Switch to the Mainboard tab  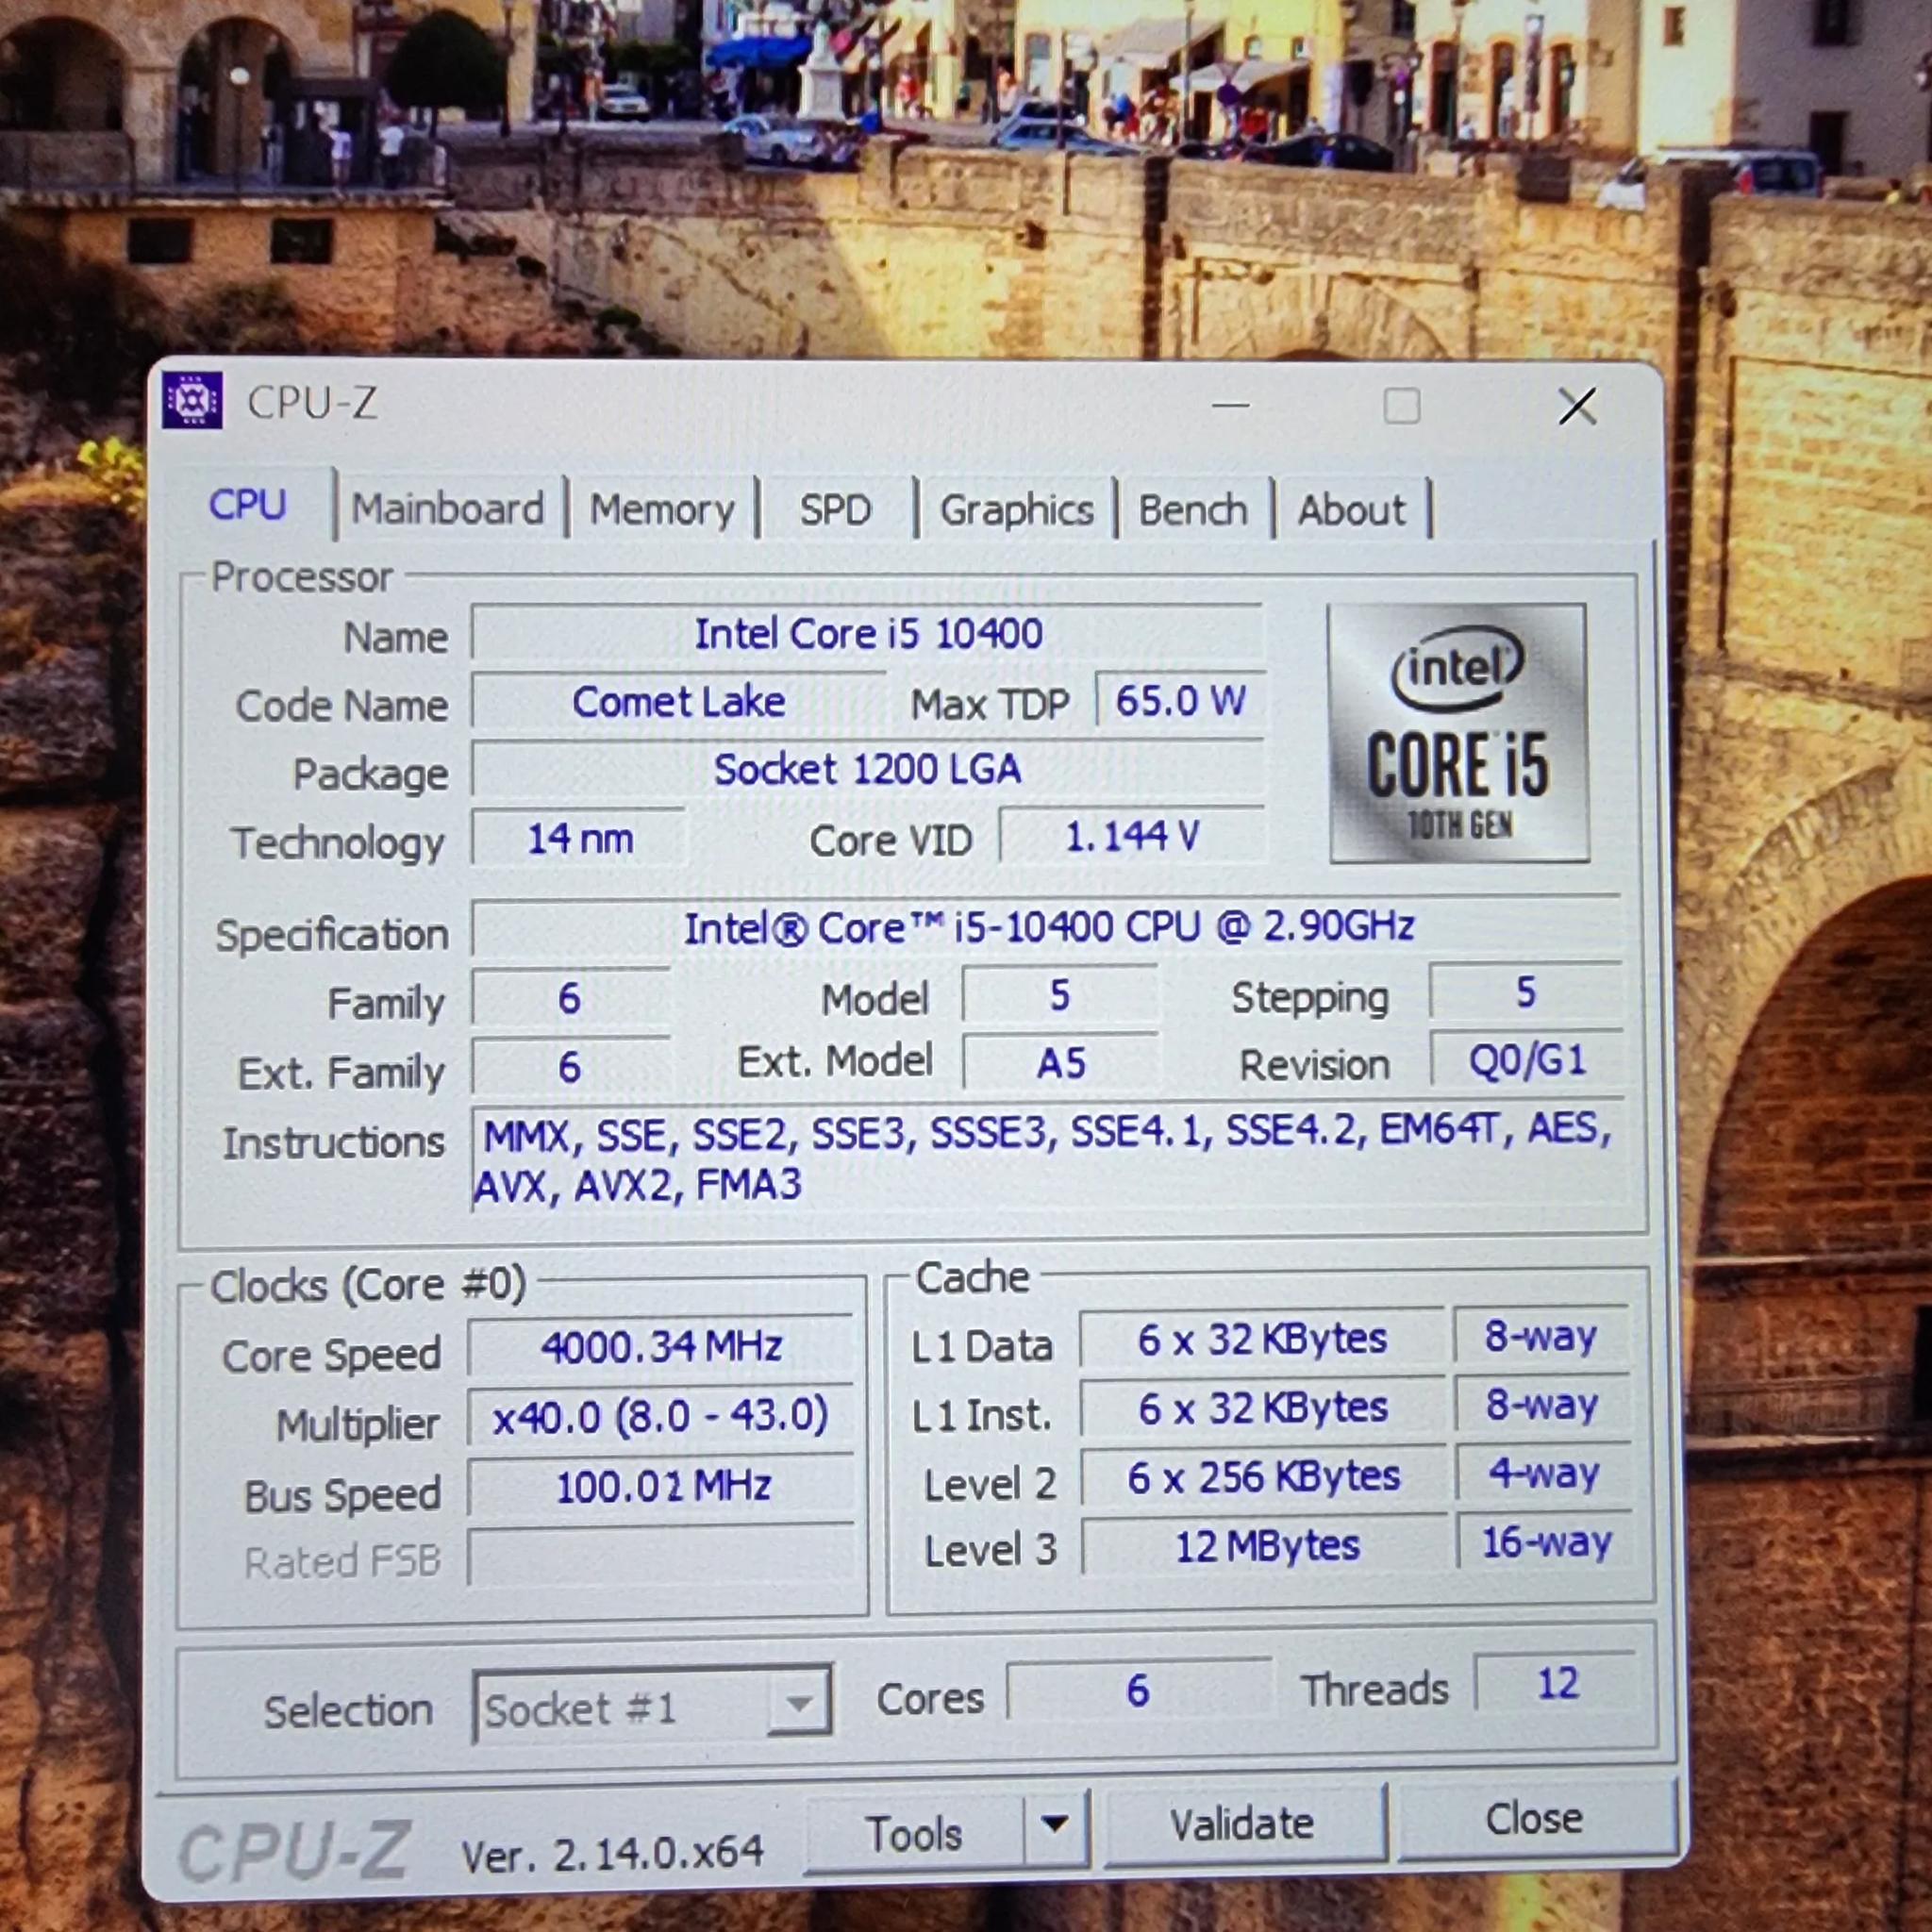pos(448,509)
